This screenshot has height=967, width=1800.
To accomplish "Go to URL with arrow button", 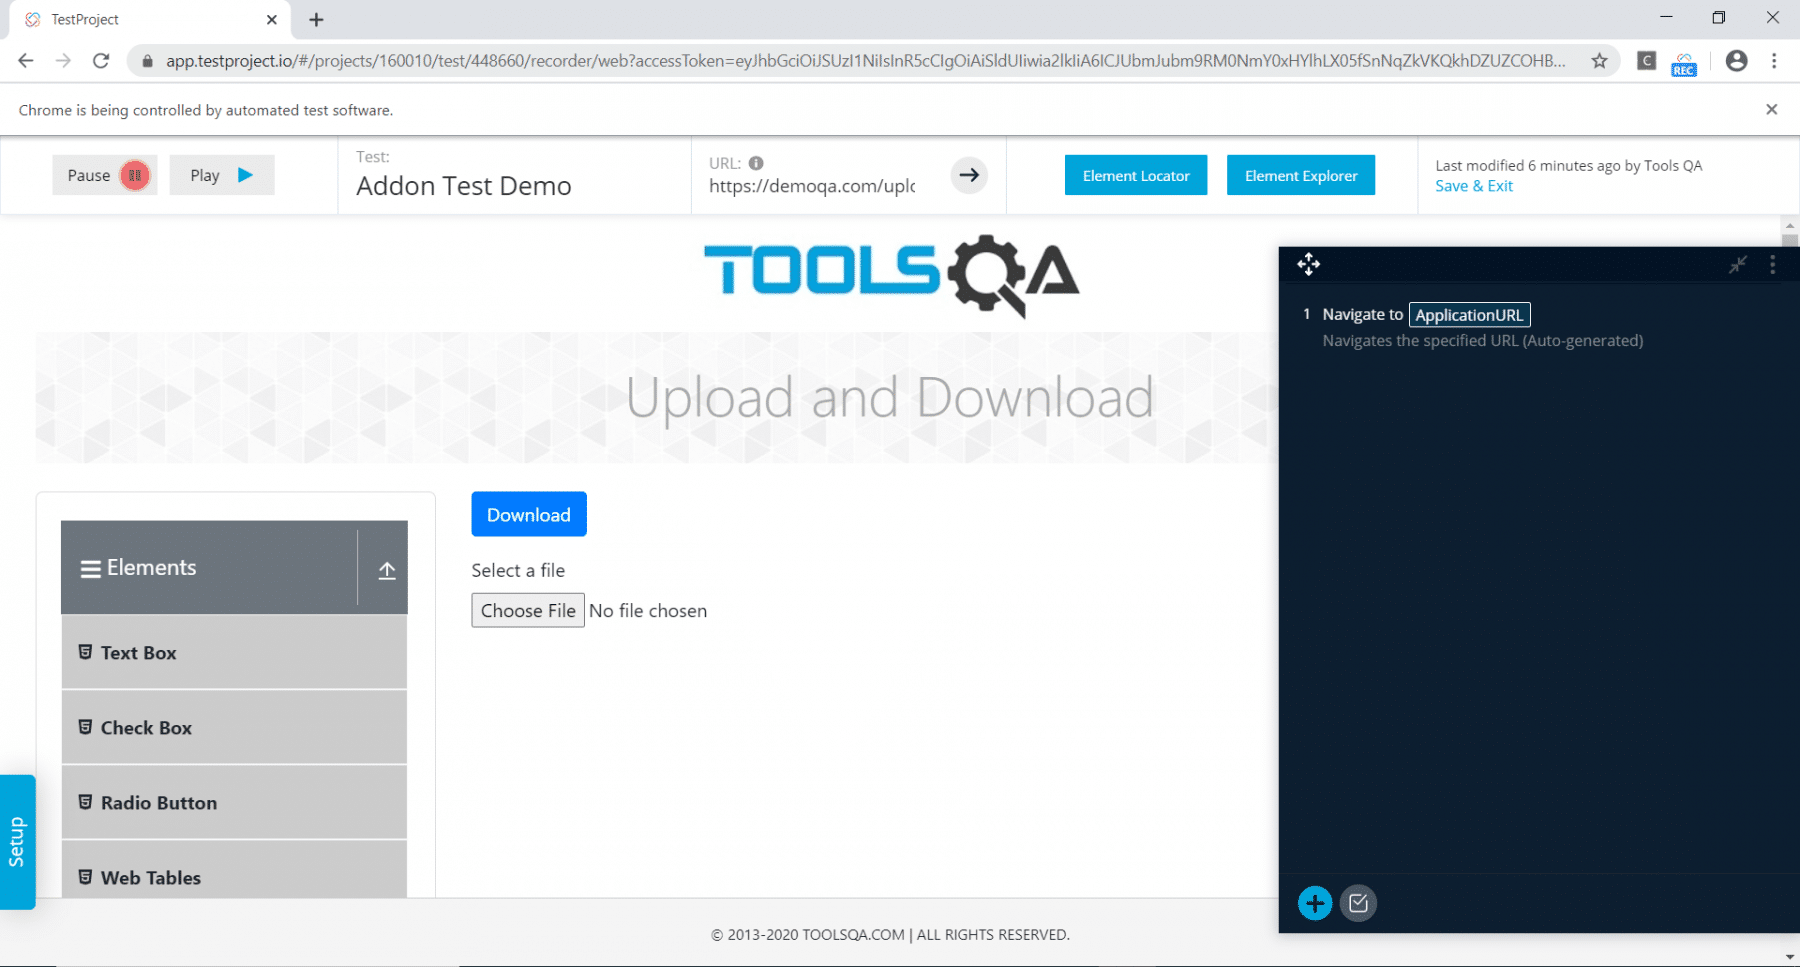I will (x=969, y=175).
